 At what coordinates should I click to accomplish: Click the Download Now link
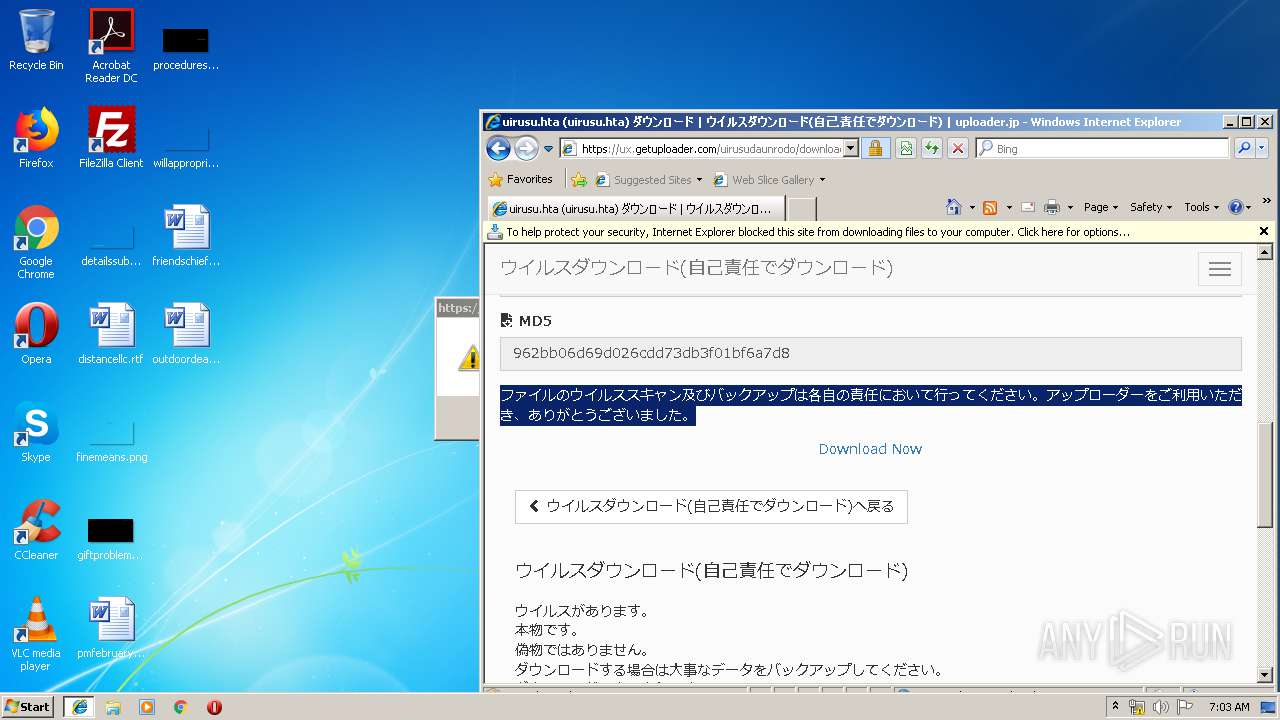pos(870,449)
